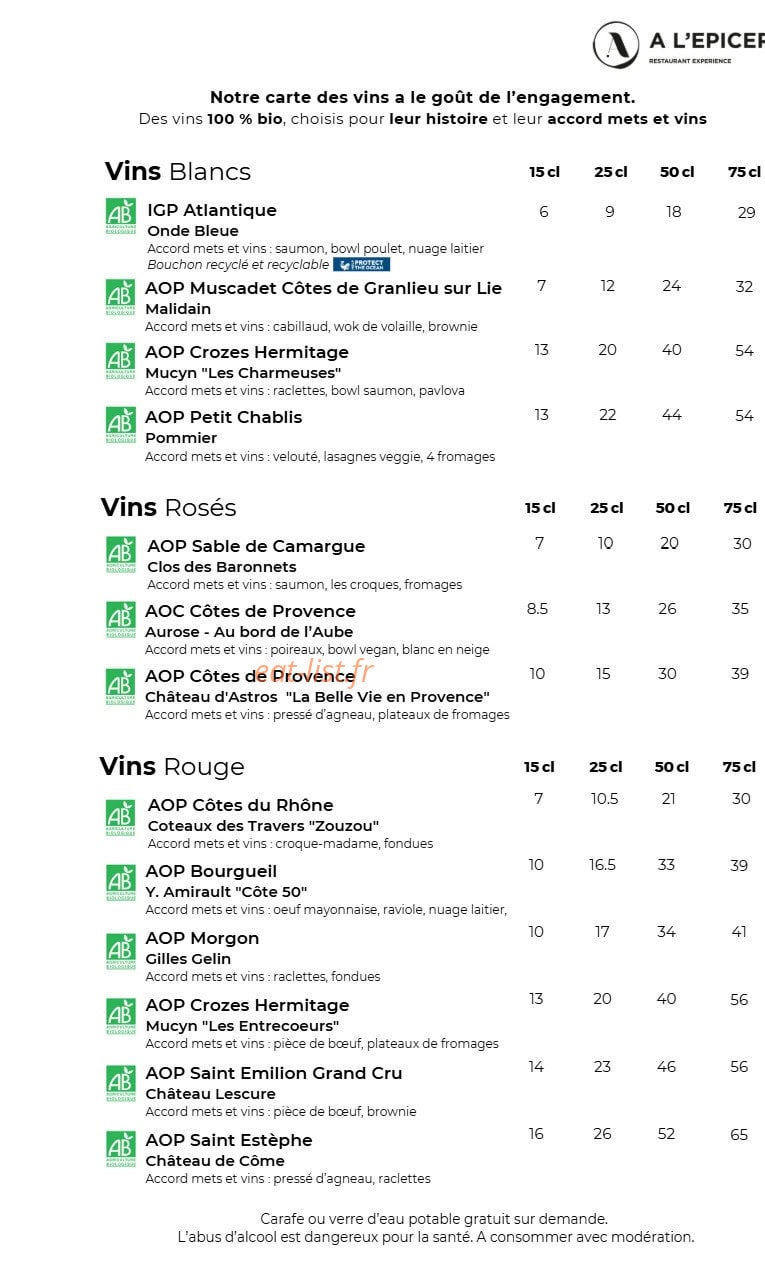Select the Vins Rouge section heading
Viewport: 765px width, 1266px height.
point(172,766)
